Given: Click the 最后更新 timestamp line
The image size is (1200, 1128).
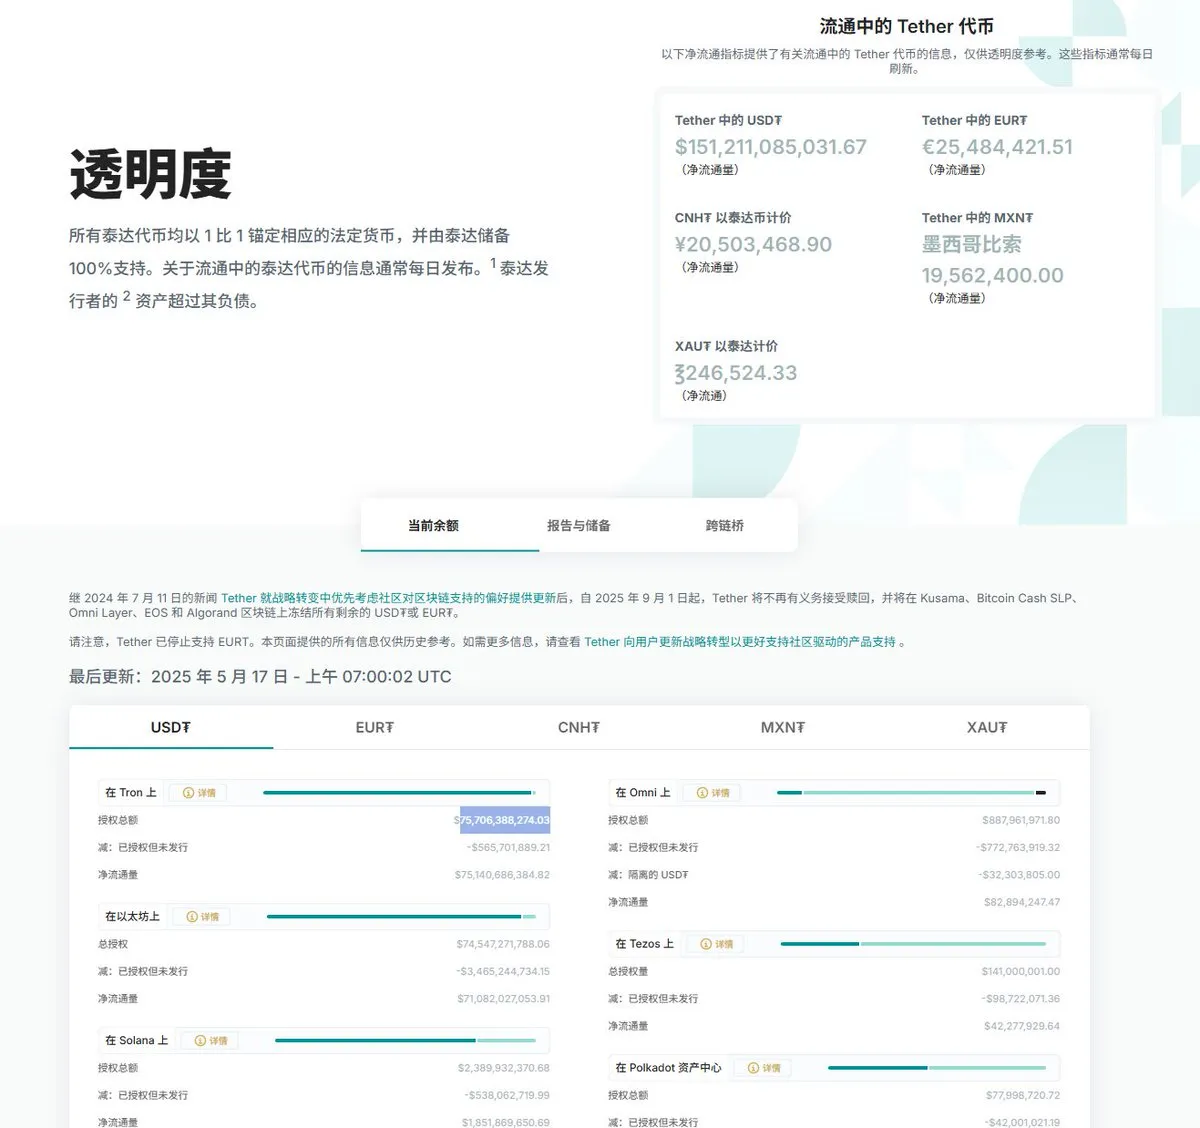Looking at the screenshot, I should [260, 677].
